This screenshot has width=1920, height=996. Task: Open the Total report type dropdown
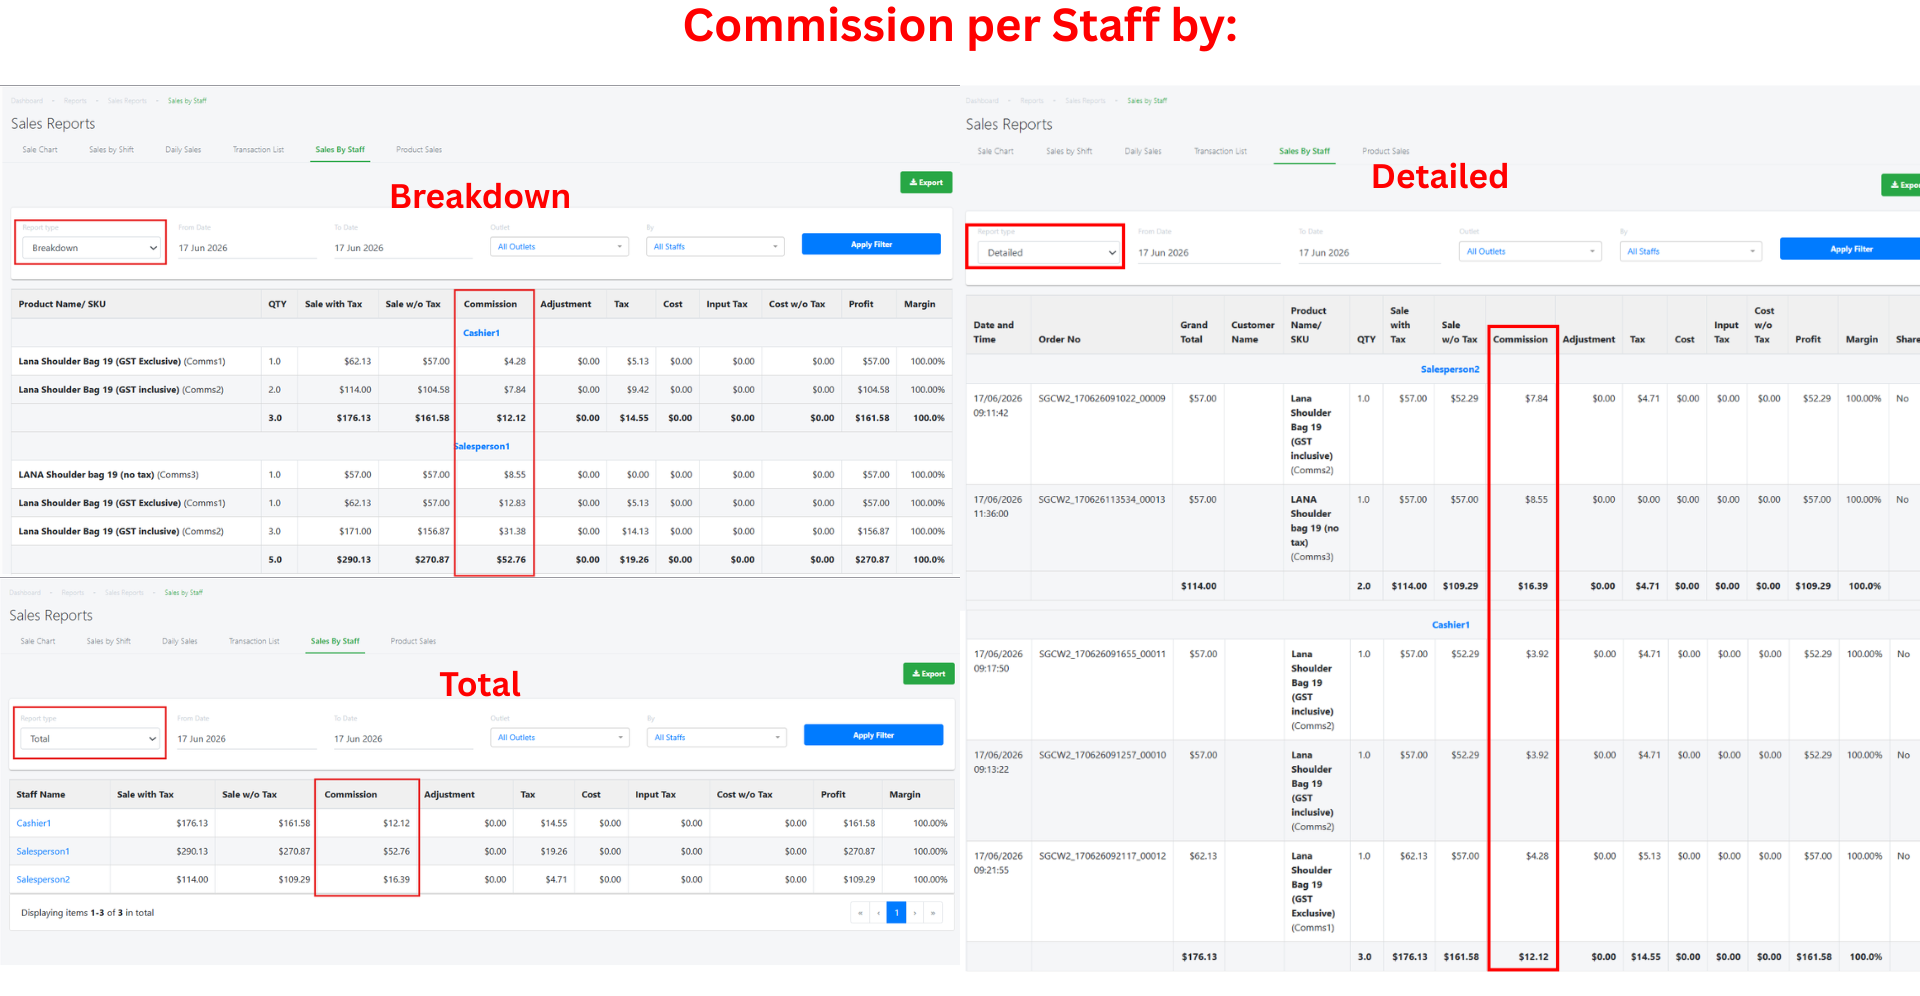point(90,739)
